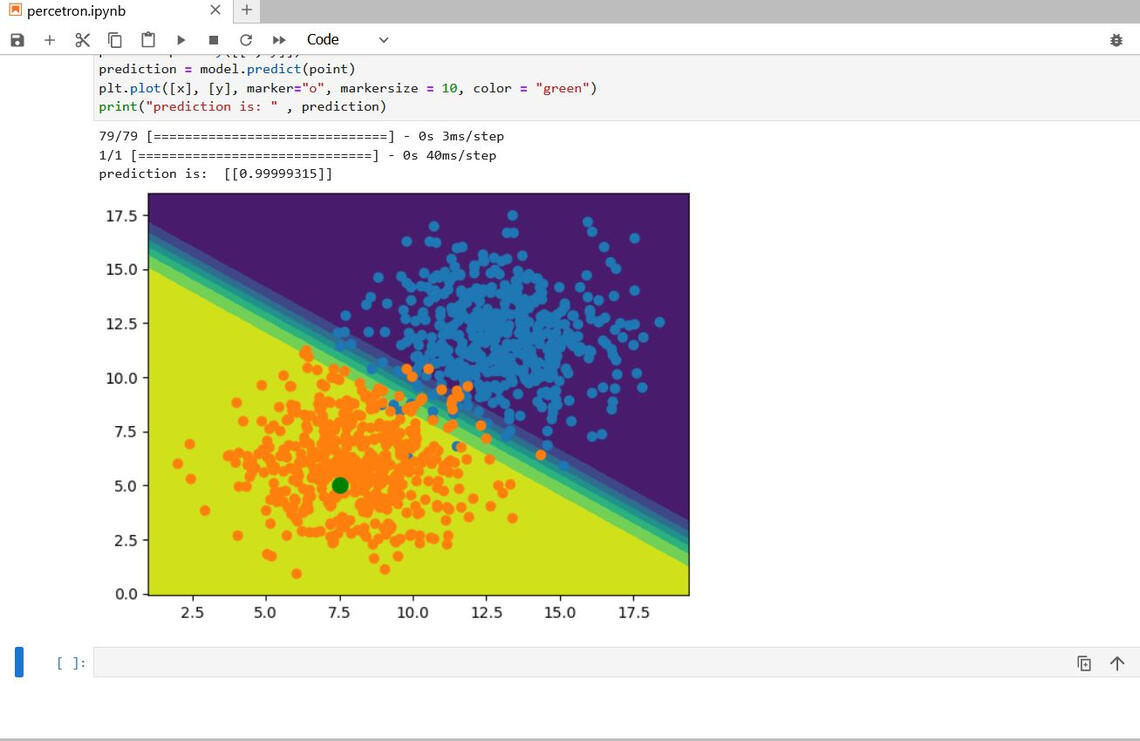Open a new launcher tab
Image resolution: width=1140 pixels, height=741 pixels.
pyautogui.click(x=246, y=11)
